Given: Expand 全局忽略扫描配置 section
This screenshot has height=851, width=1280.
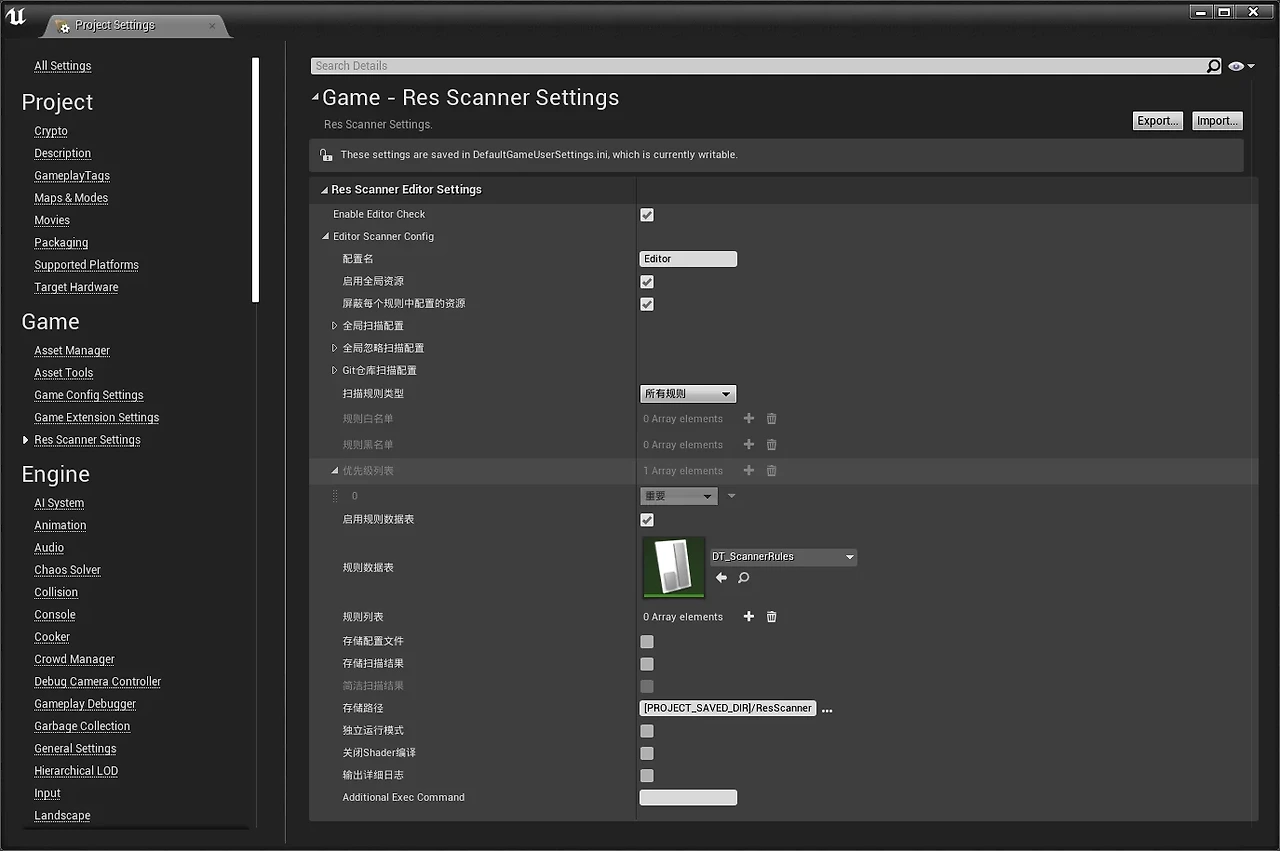Looking at the screenshot, I should coord(335,348).
